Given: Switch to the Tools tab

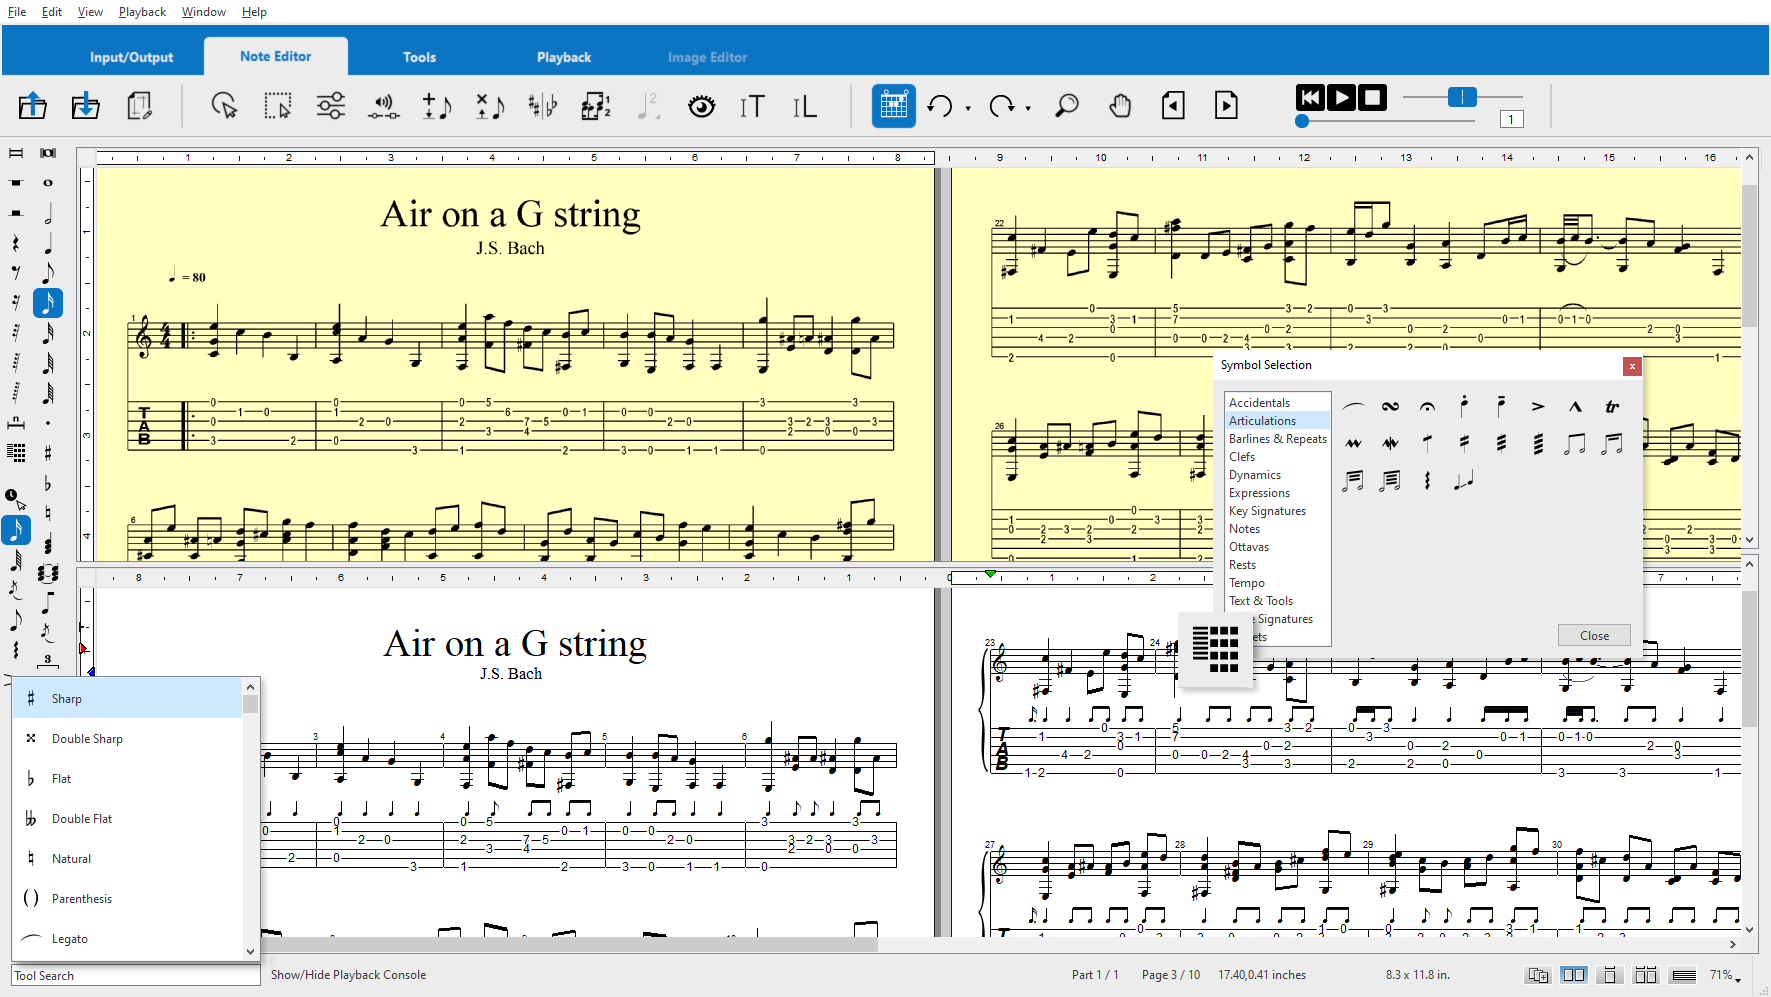Looking at the screenshot, I should [419, 57].
